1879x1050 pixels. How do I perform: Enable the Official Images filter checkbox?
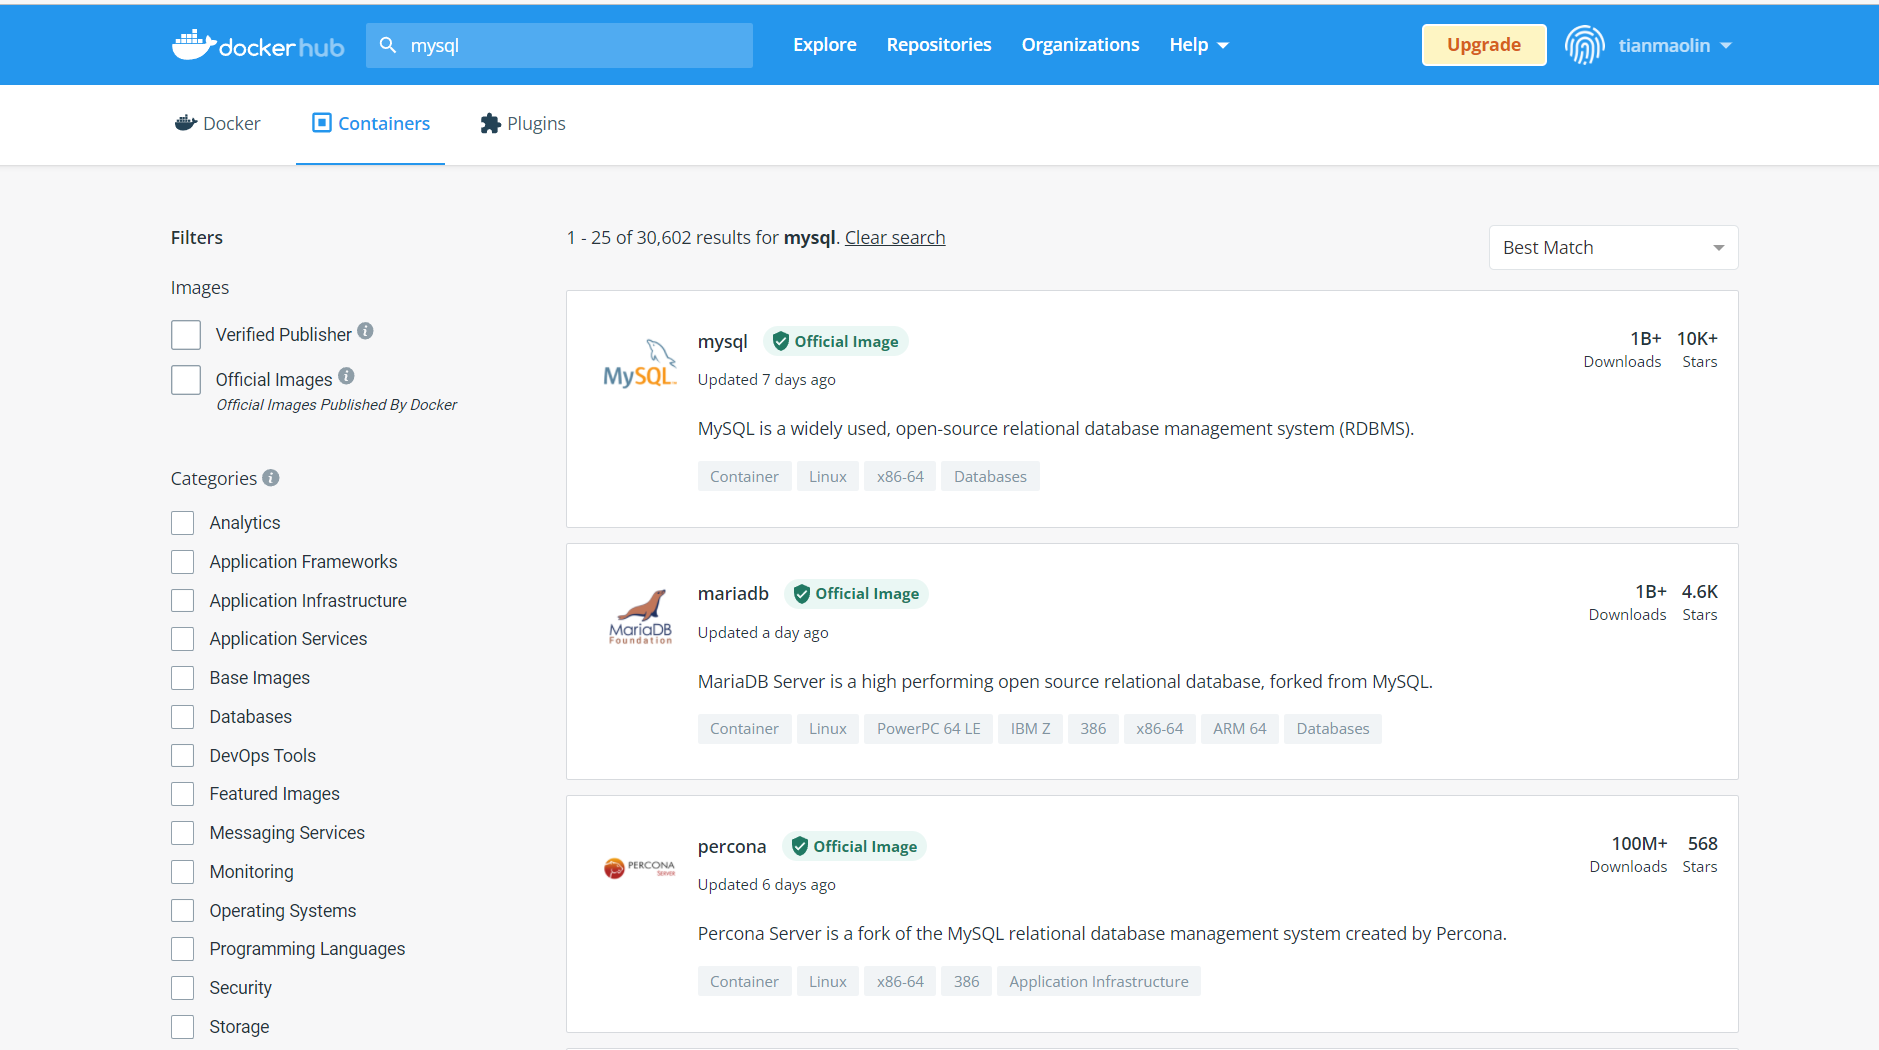[x=186, y=380]
